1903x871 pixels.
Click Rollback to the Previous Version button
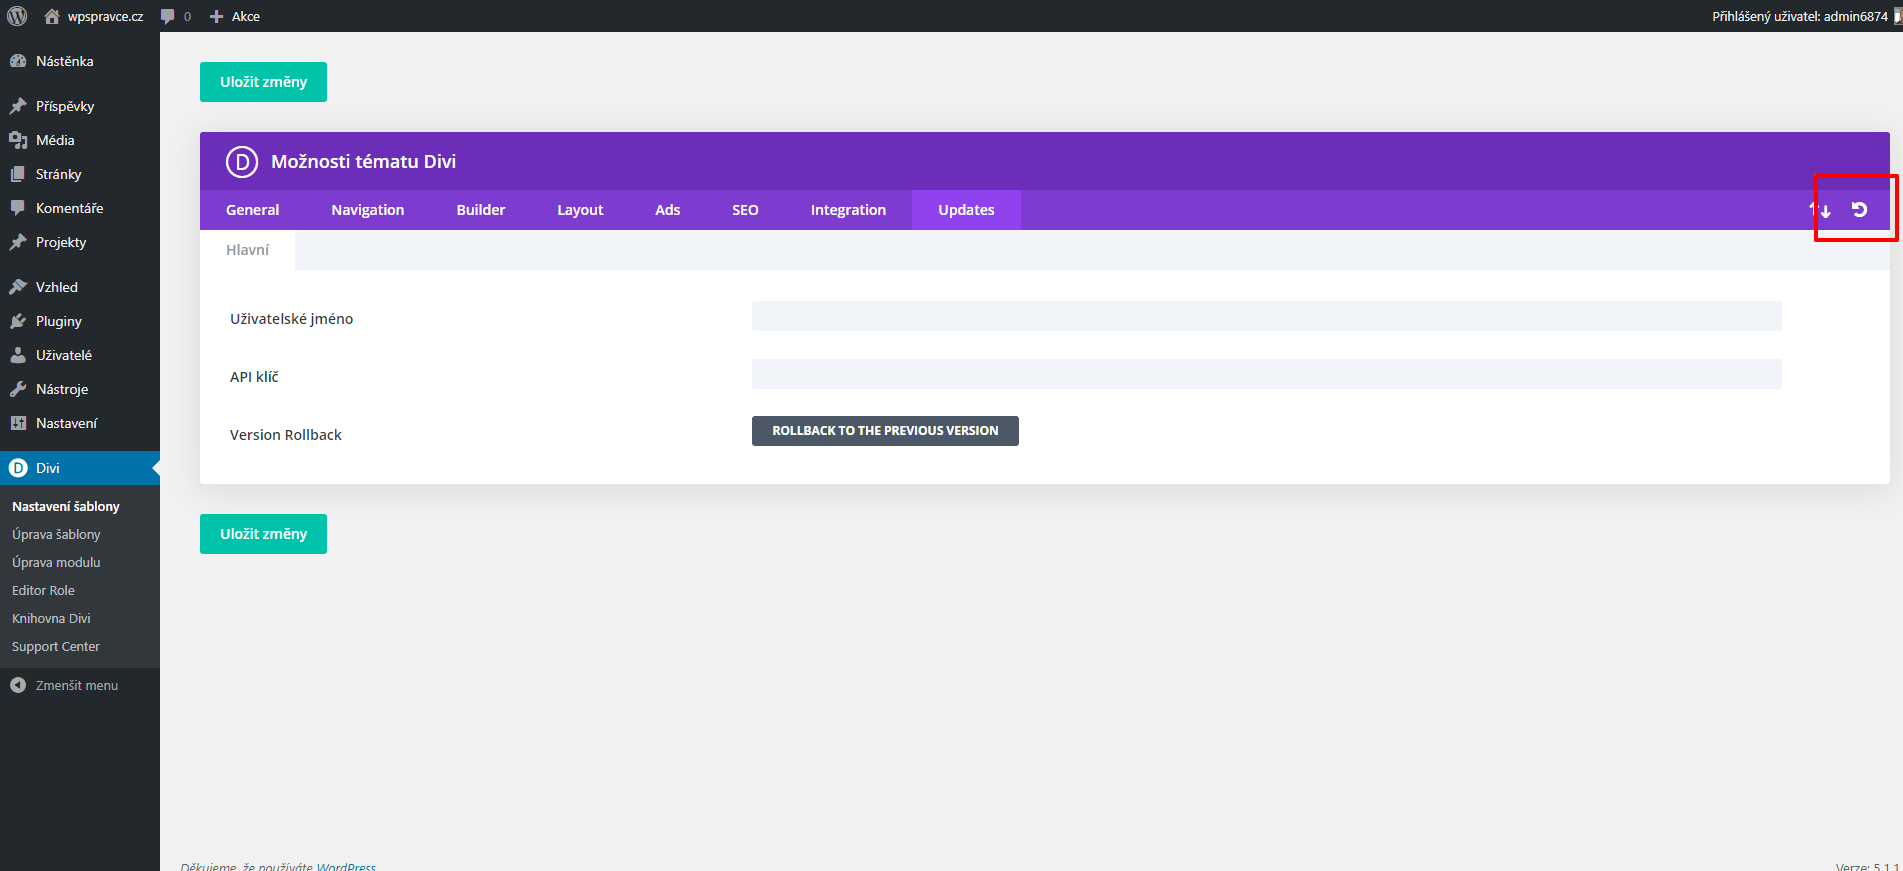885,431
